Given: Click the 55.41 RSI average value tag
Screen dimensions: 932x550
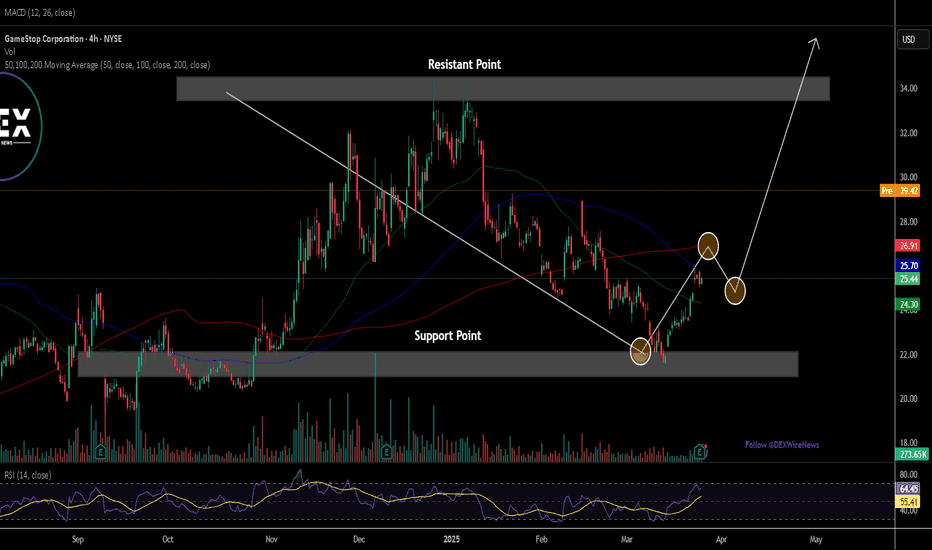Looking at the screenshot, I should 908,502.
